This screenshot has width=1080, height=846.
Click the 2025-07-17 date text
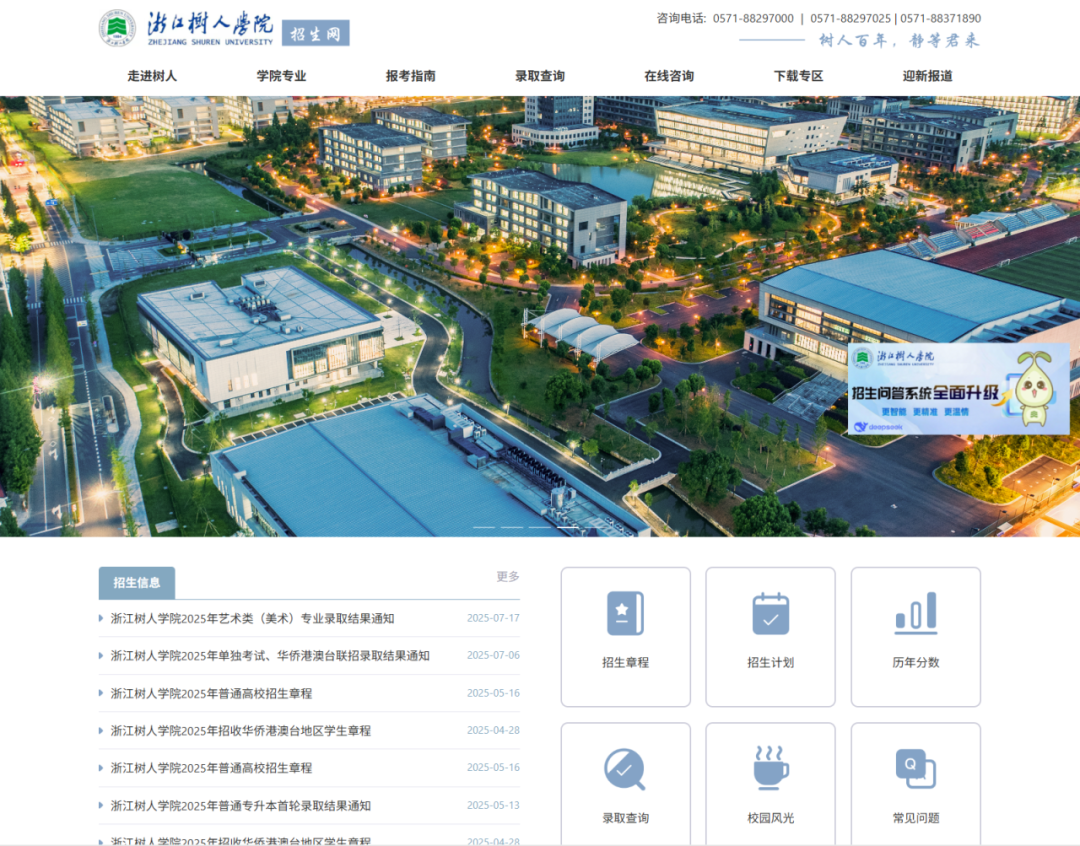[493, 618]
